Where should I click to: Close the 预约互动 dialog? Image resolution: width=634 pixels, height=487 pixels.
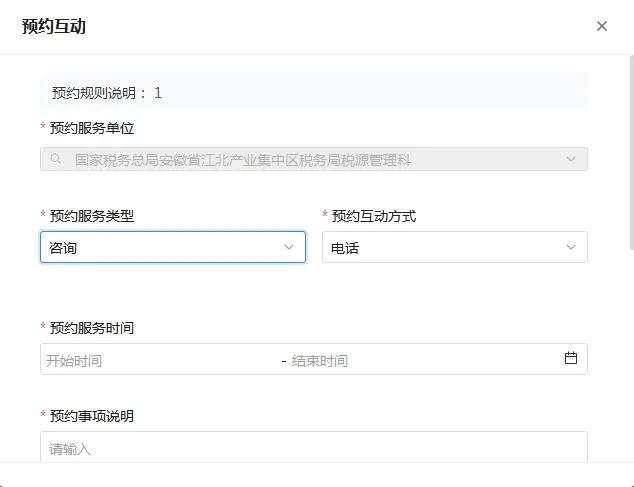tap(602, 26)
